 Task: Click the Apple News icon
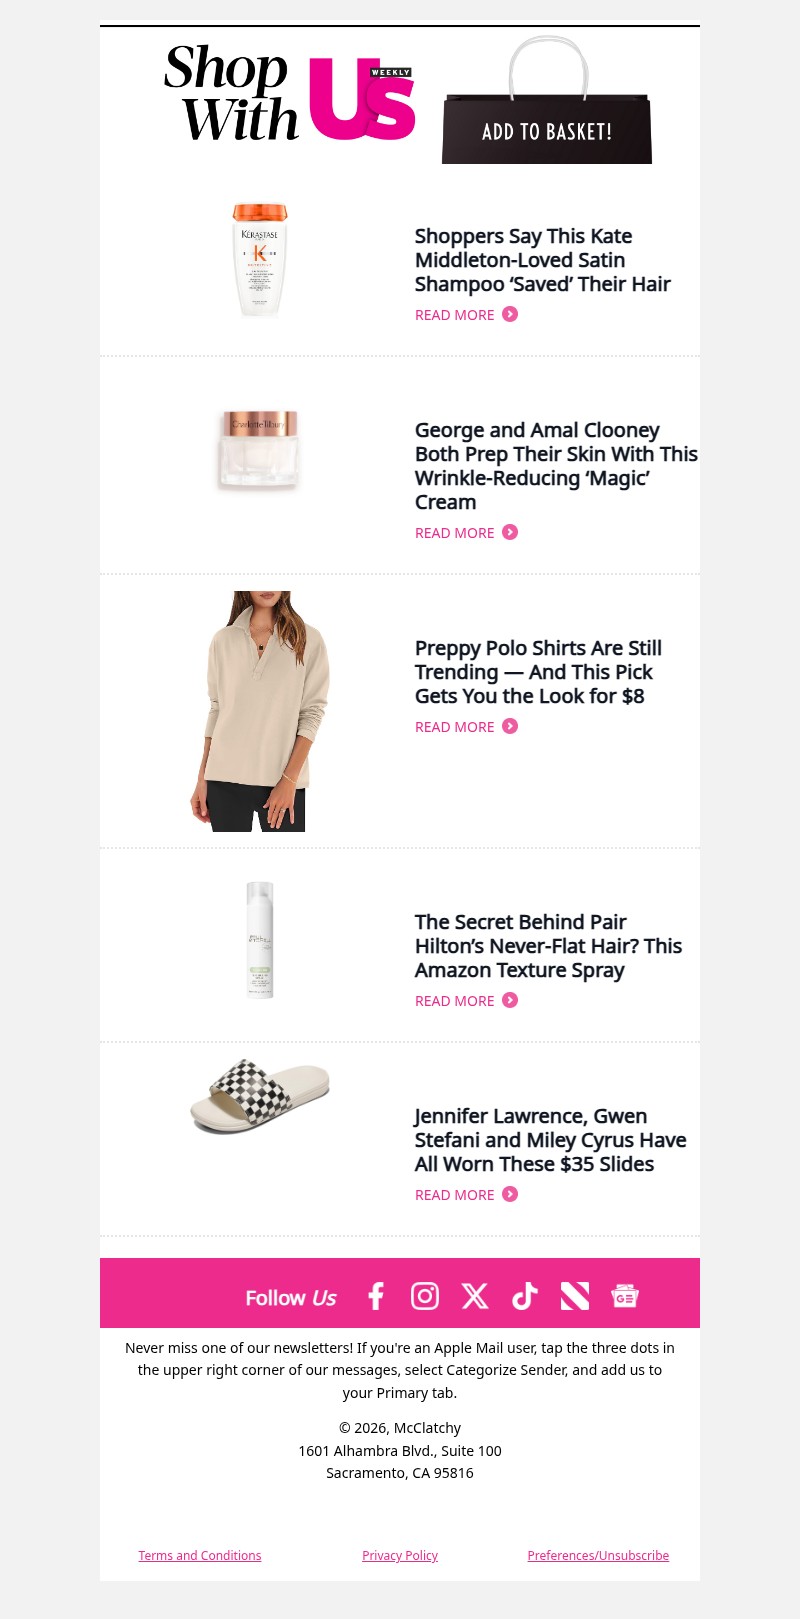click(575, 1296)
